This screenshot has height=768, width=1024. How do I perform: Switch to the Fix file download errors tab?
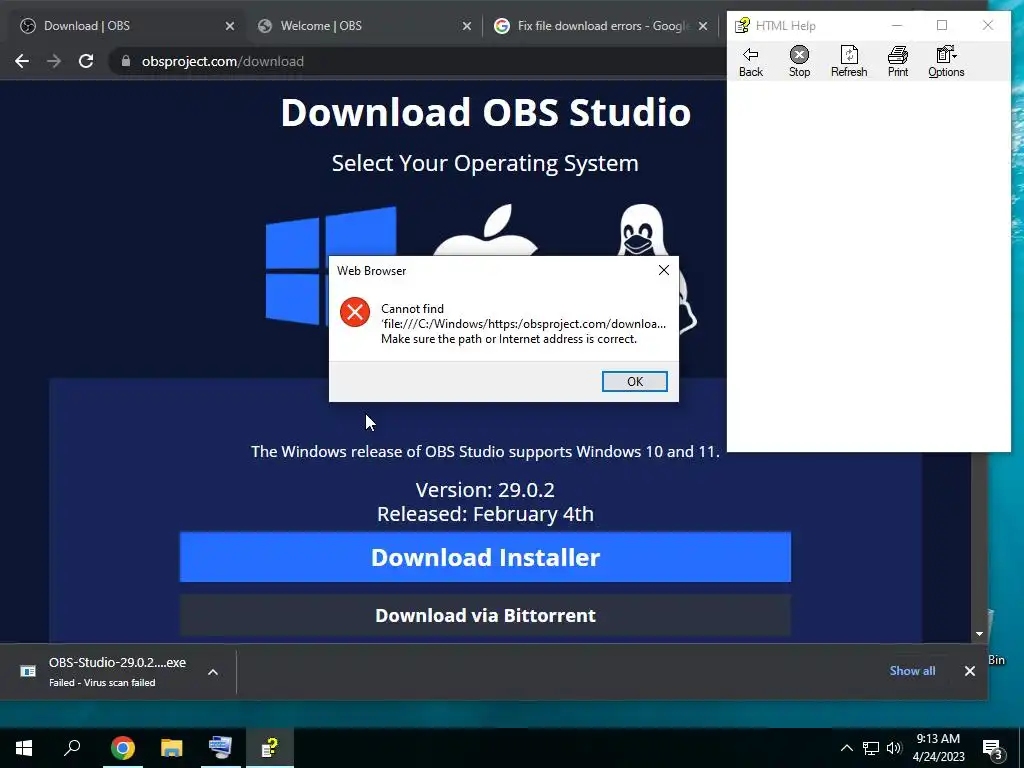[601, 26]
